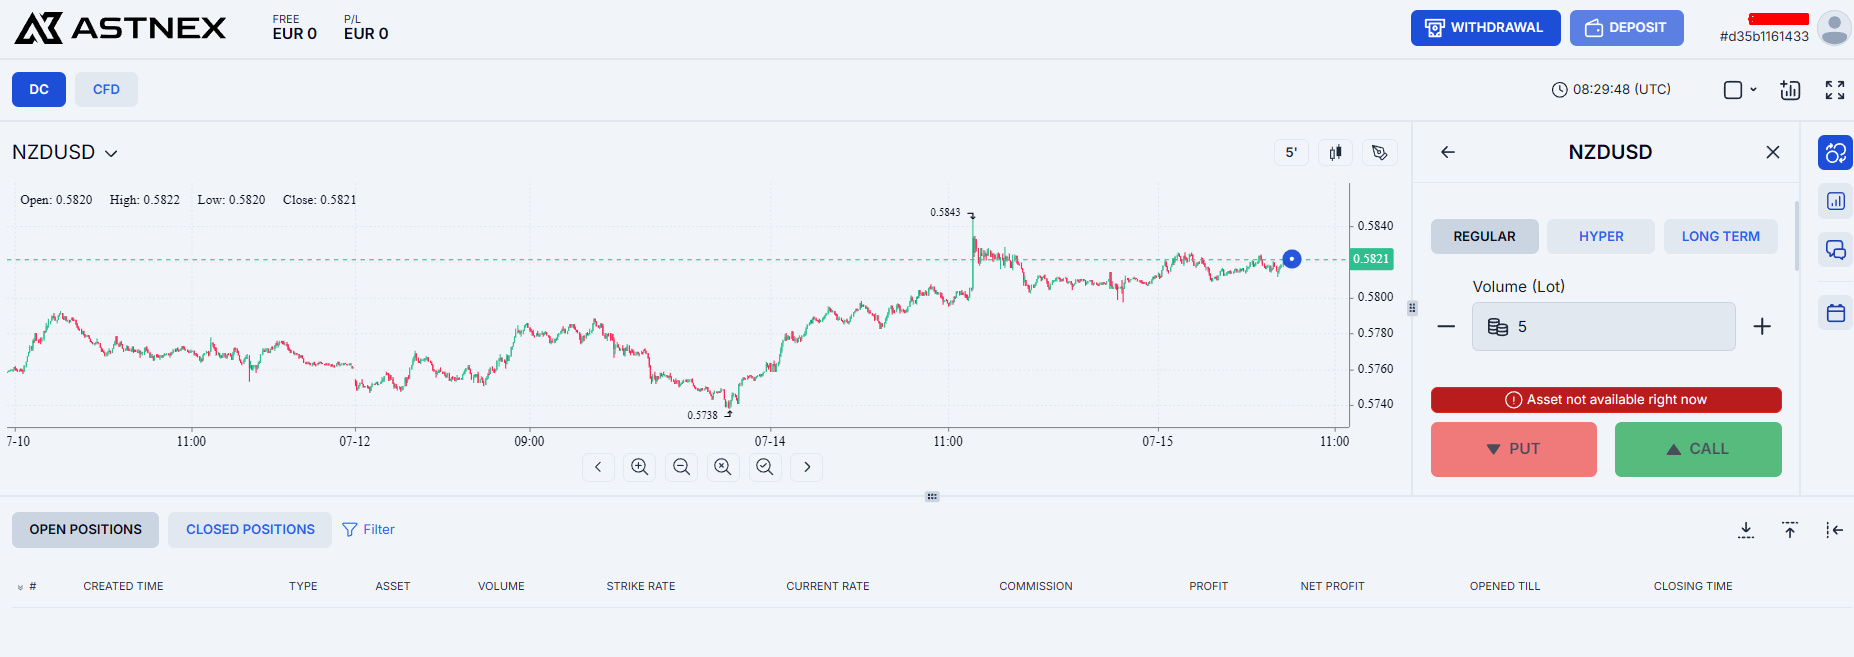Click the 08:29:48 (UTC) clock

point(1611,90)
